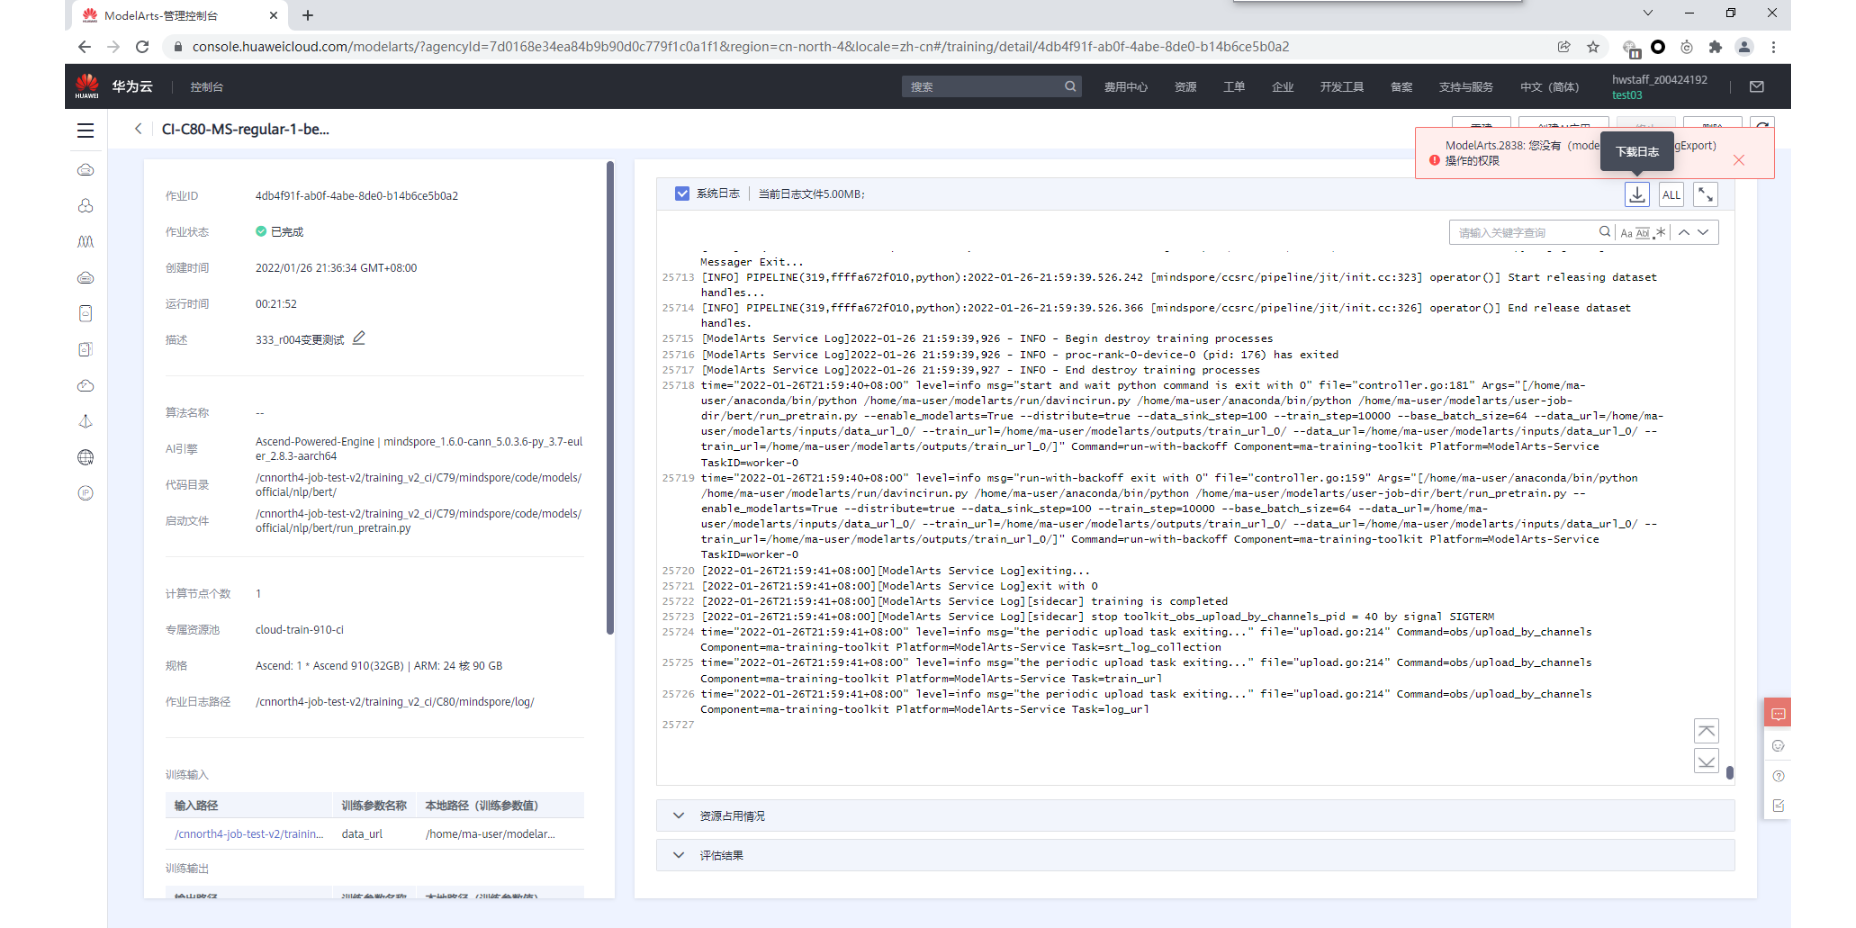Viewport: 1856px width, 928px height.
Task: Click the ALL logs button
Action: coord(1671,195)
